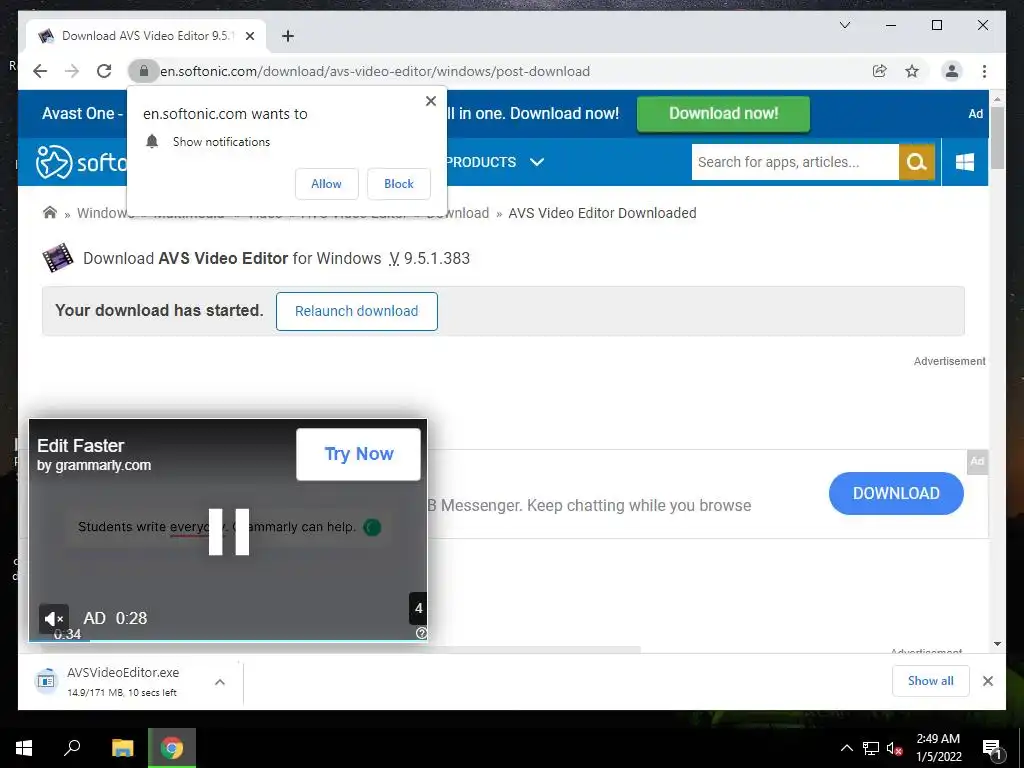
Task: Dismiss the notification permission popup
Action: tap(430, 101)
